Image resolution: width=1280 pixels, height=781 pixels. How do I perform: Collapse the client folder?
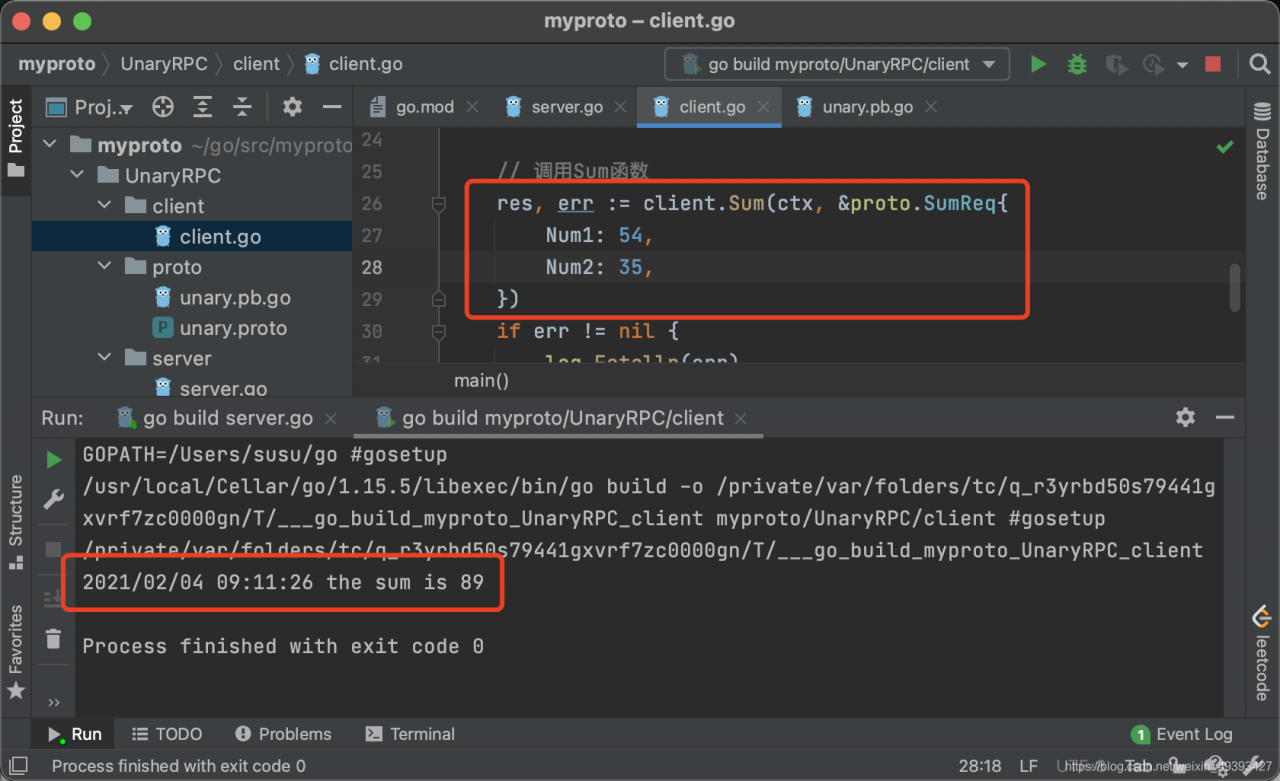coord(105,206)
